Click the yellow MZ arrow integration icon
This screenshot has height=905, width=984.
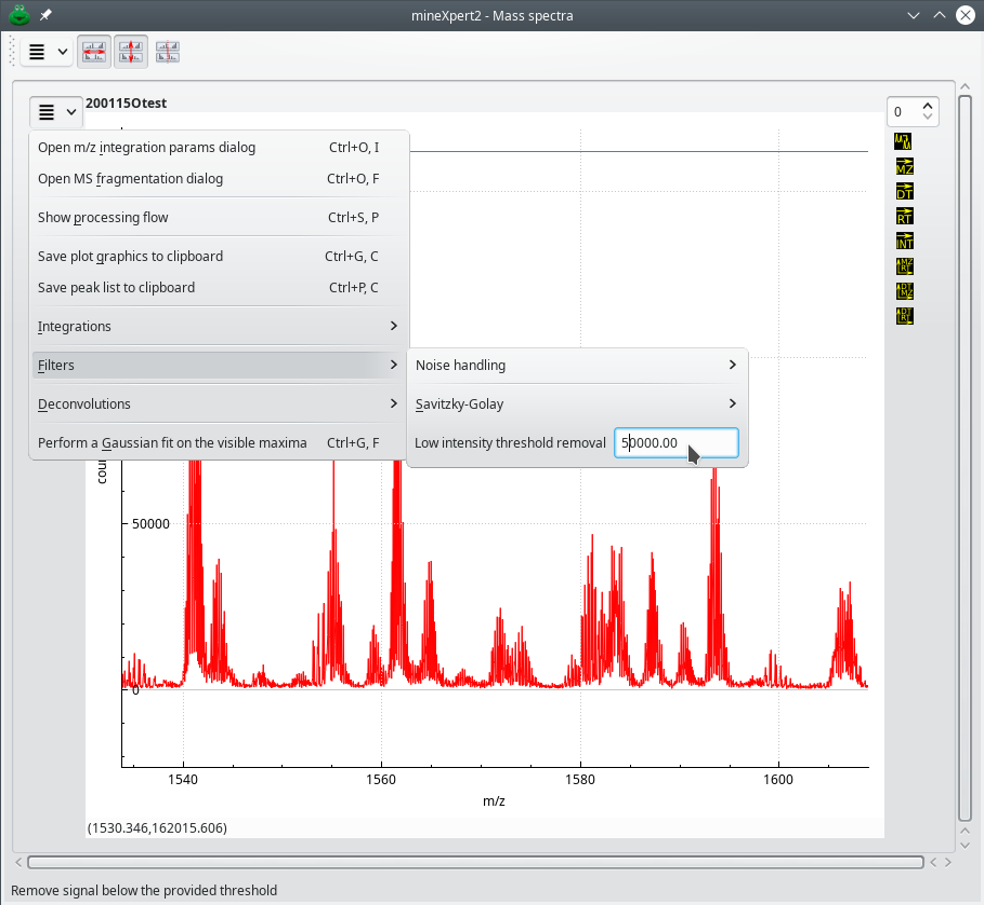click(903, 167)
